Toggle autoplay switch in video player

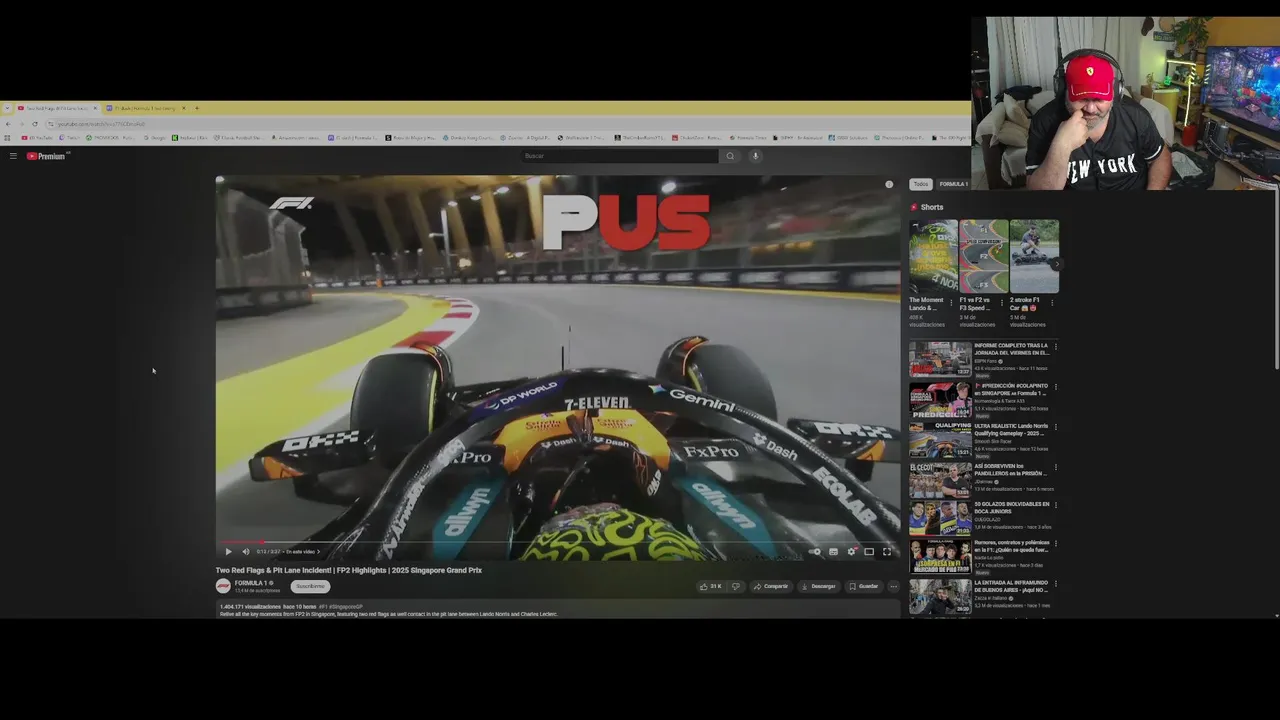tap(815, 551)
